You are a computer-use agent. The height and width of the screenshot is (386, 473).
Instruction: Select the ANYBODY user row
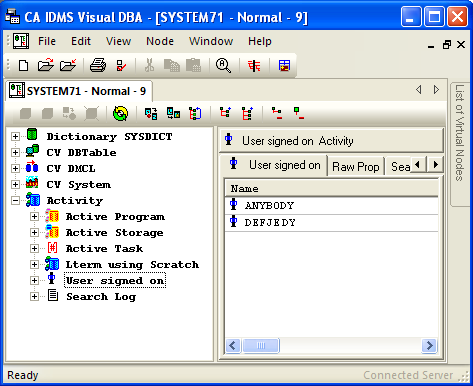click(x=332, y=206)
